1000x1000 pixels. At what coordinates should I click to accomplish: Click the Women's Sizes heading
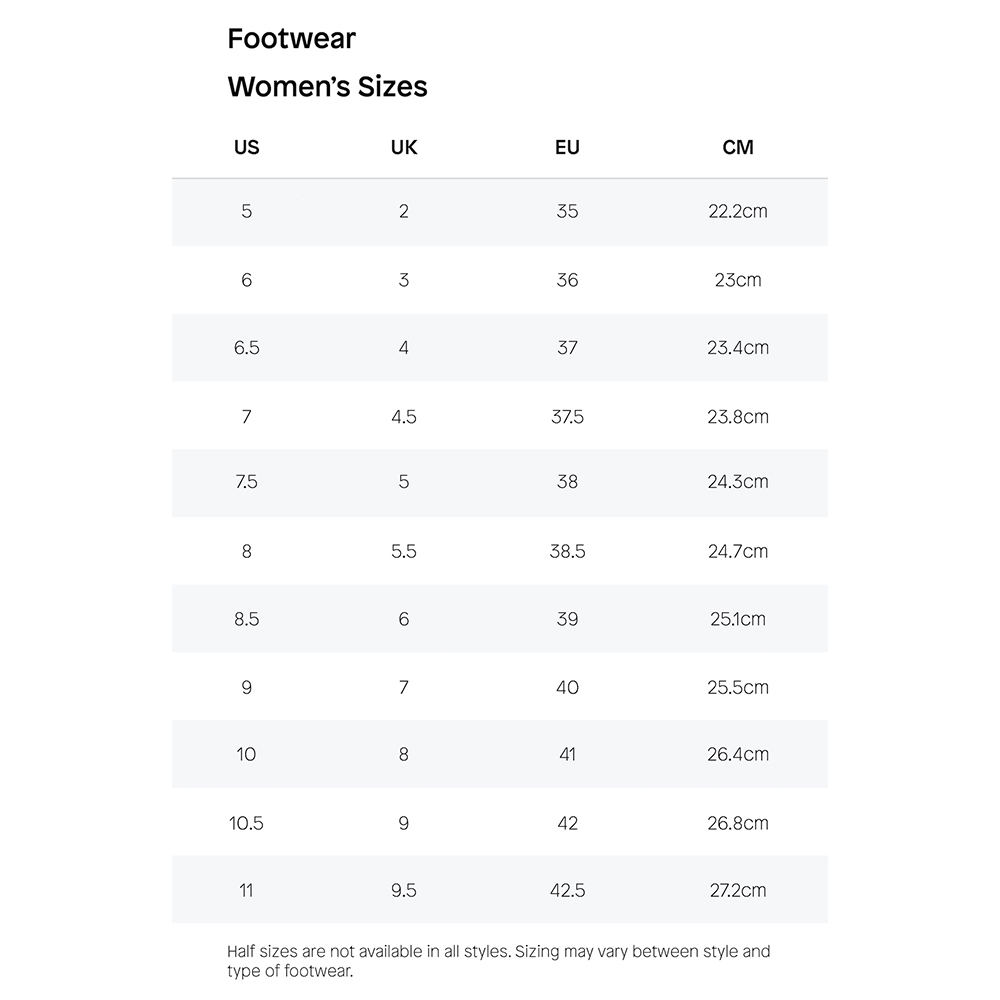tap(327, 87)
